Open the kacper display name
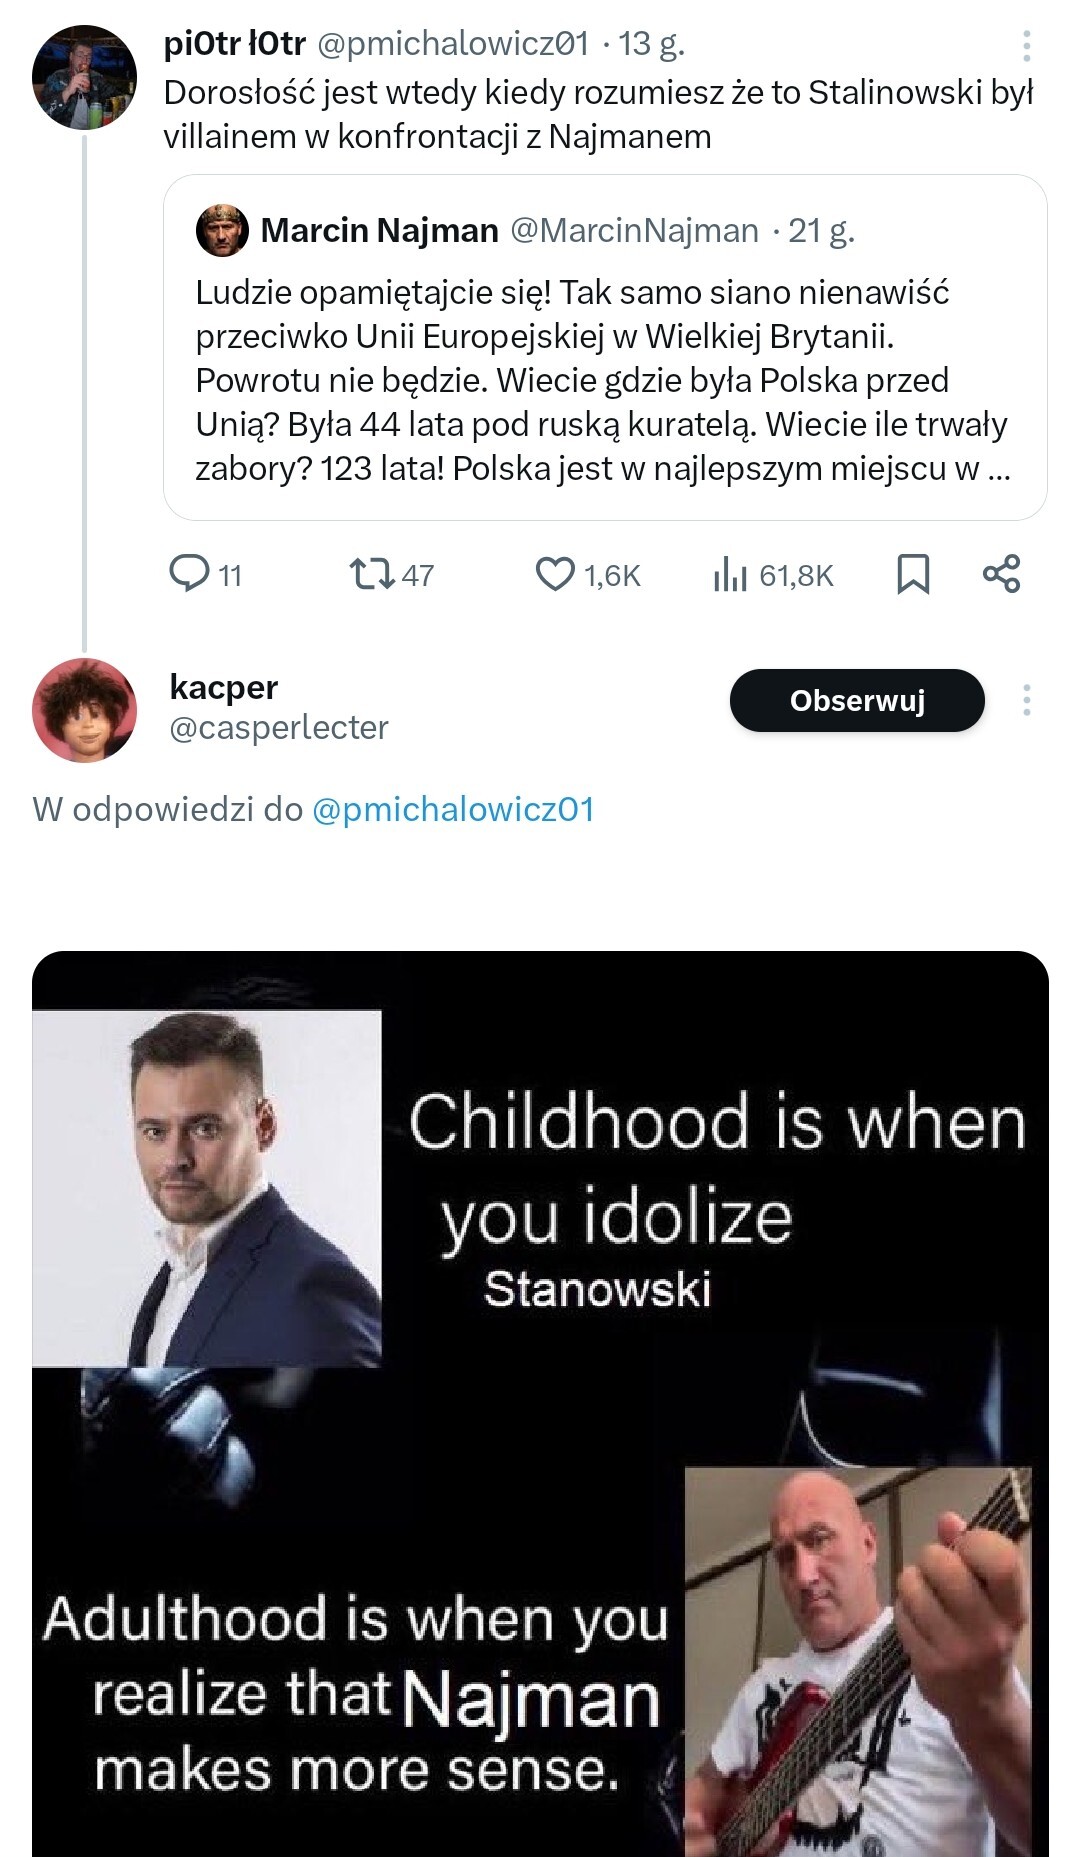 224,687
